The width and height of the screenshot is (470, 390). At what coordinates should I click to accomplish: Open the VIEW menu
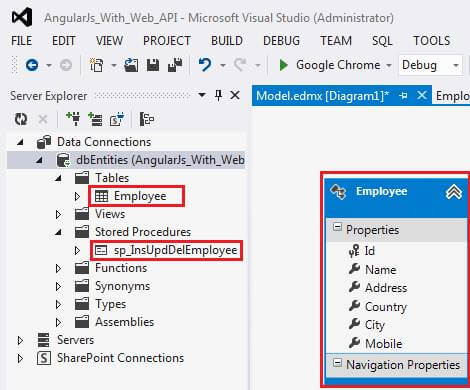click(x=109, y=41)
